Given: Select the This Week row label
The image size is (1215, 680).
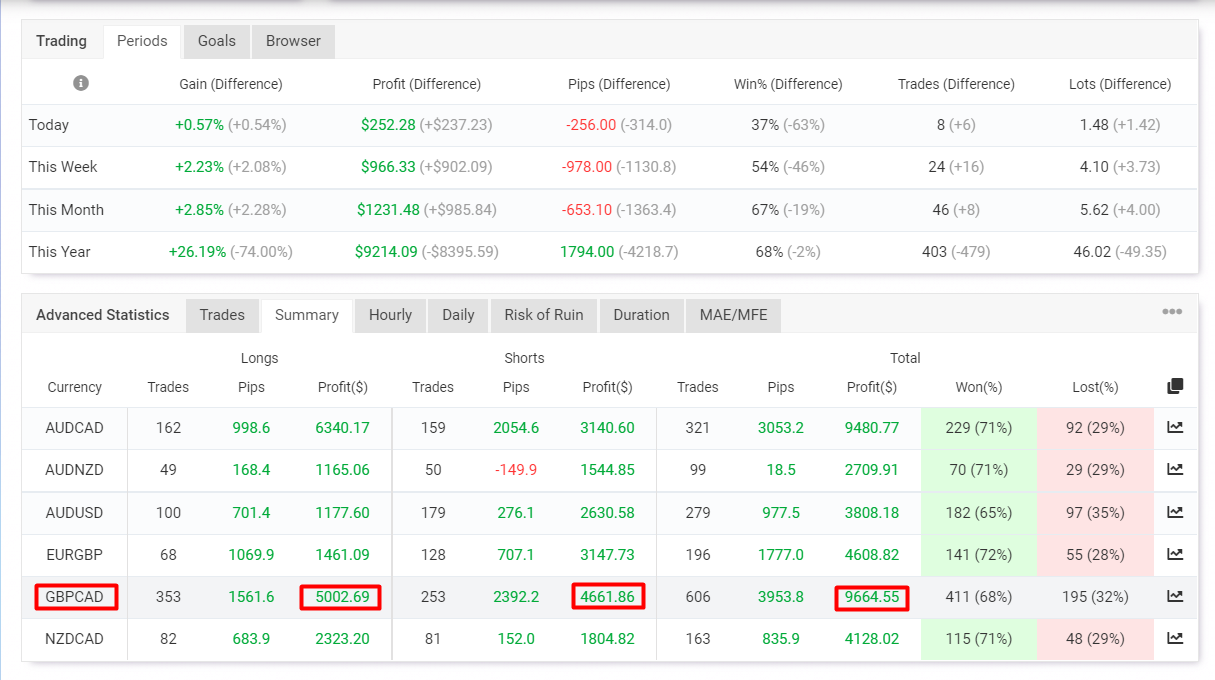Looking at the screenshot, I should pos(63,167).
